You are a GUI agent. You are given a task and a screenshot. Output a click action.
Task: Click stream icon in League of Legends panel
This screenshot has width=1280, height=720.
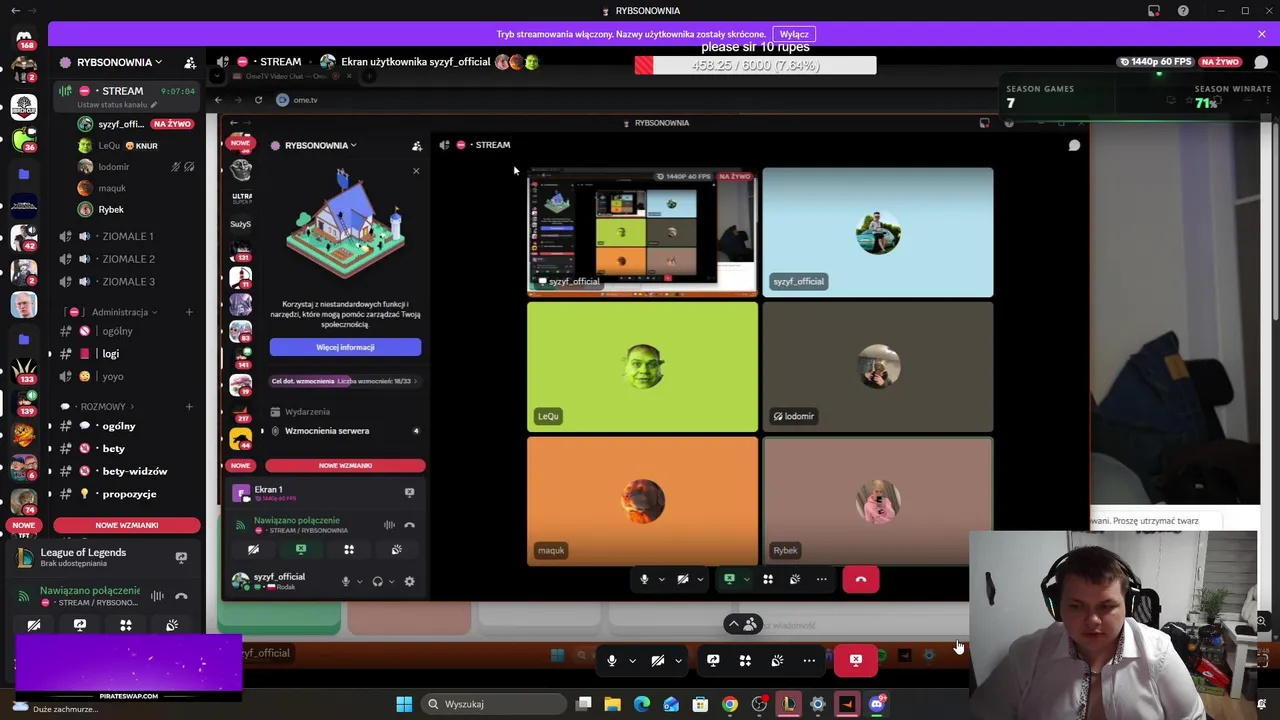[181, 557]
